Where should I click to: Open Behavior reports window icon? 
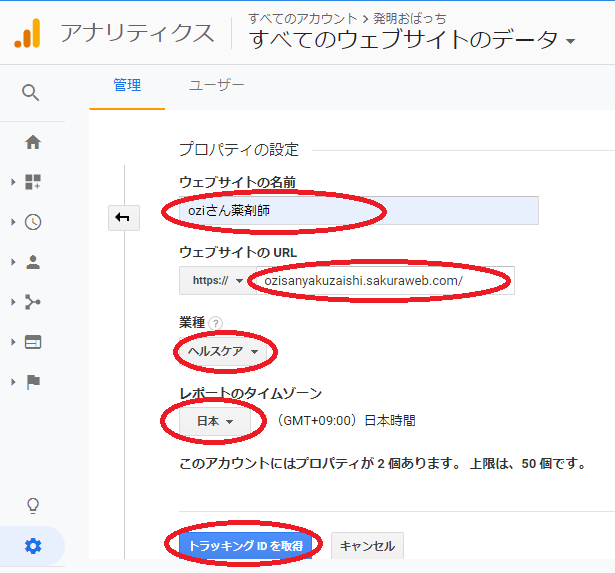pyautogui.click(x=33, y=342)
